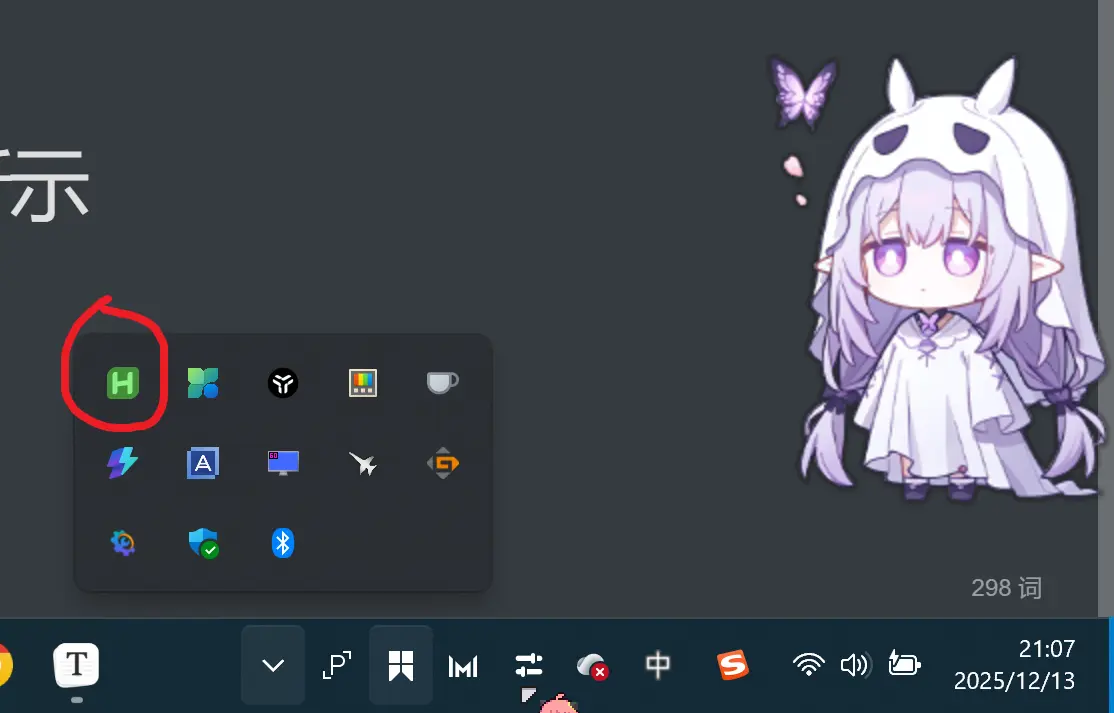
Task: Open the battery status icon
Action: point(904,664)
